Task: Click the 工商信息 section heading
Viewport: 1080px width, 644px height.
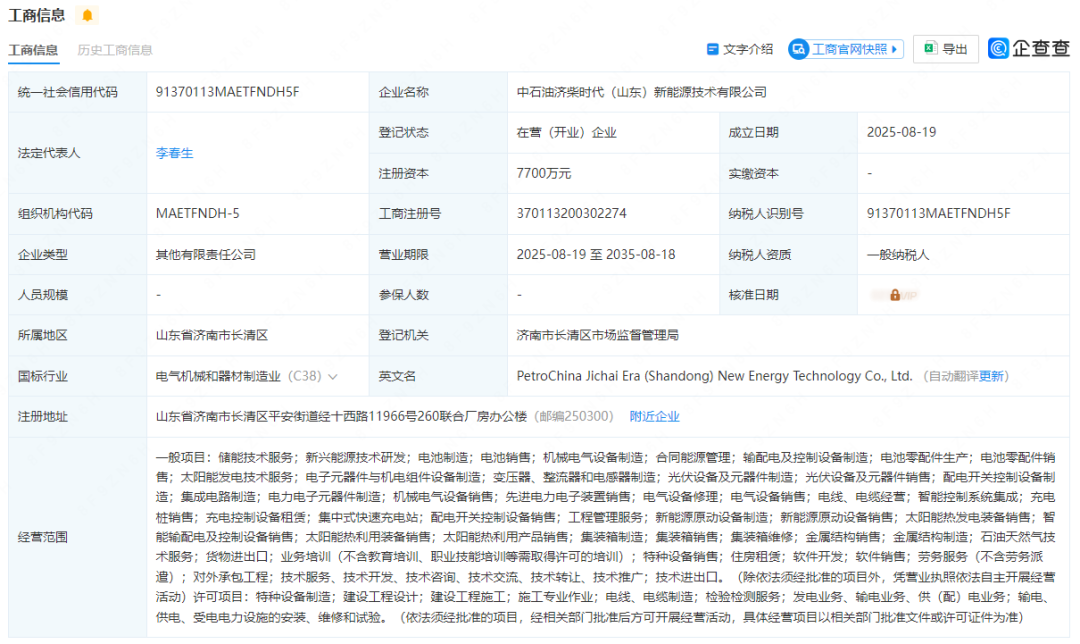Action: [x=37, y=14]
